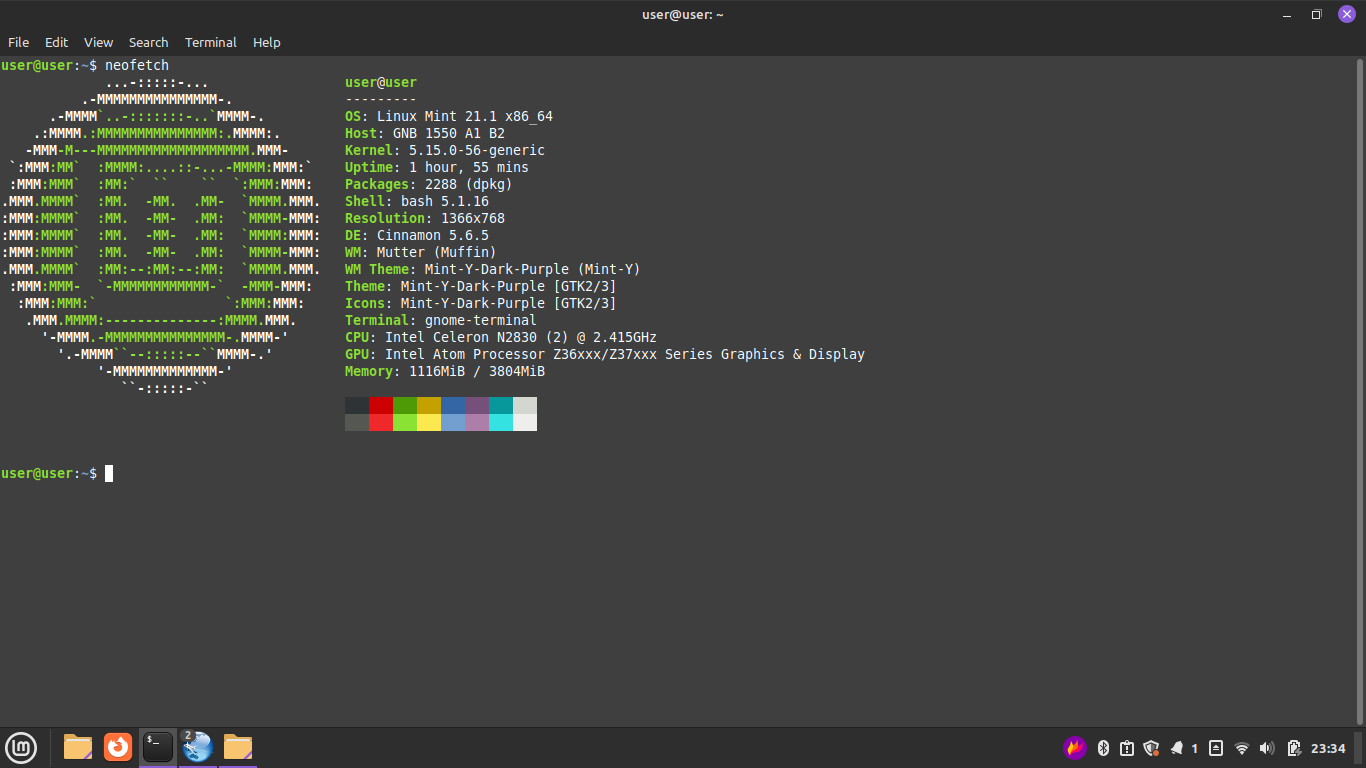This screenshot has width=1366, height=768.
Task: Click the "user@user" header above the dashes
Action: point(381,82)
